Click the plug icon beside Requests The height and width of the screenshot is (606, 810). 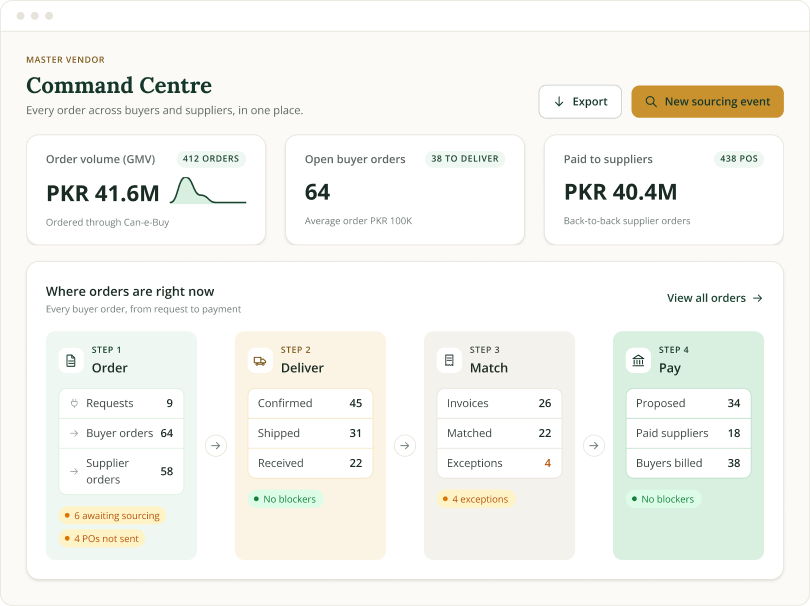pyautogui.click(x=74, y=403)
